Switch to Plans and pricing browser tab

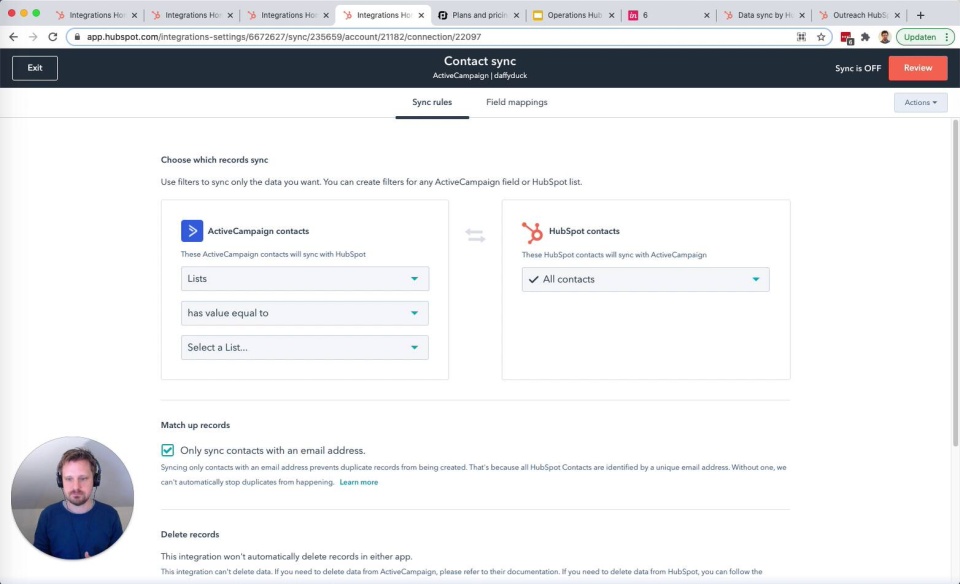[479, 15]
